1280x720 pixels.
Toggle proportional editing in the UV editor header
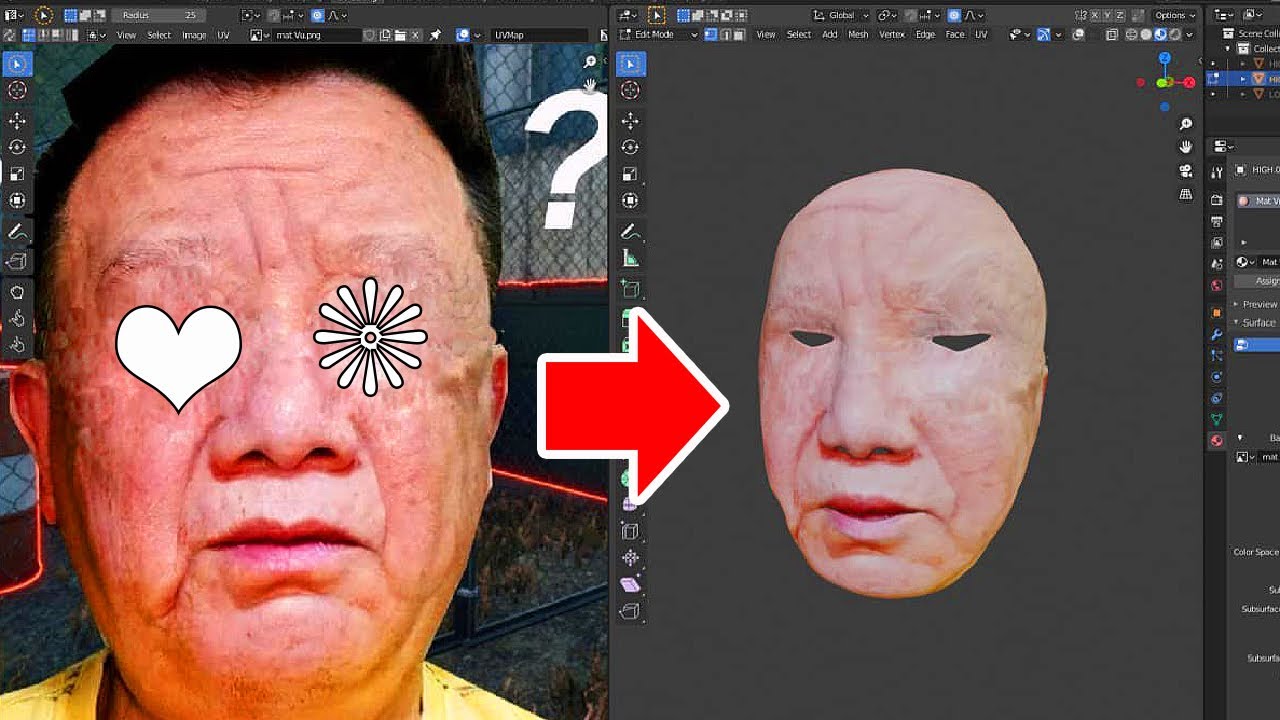click(317, 16)
